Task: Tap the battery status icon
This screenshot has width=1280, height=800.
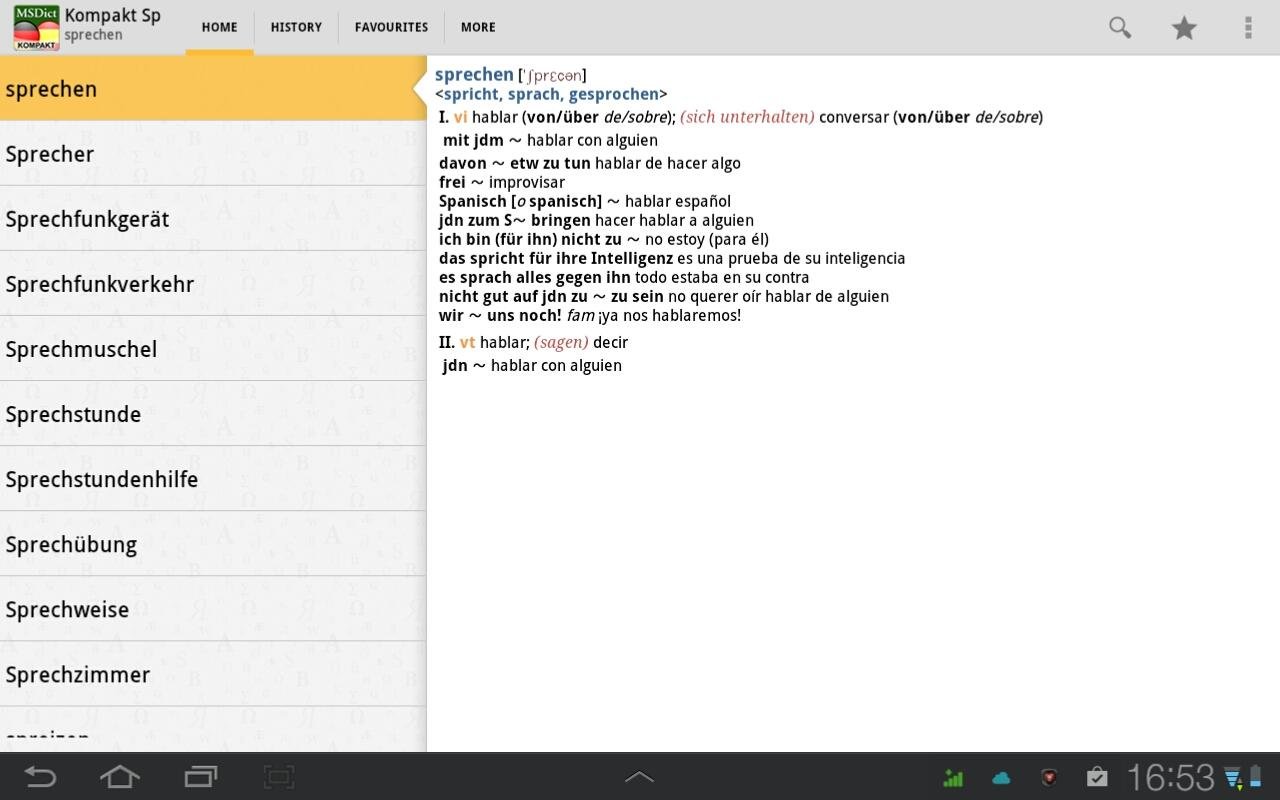Action: point(1256,777)
